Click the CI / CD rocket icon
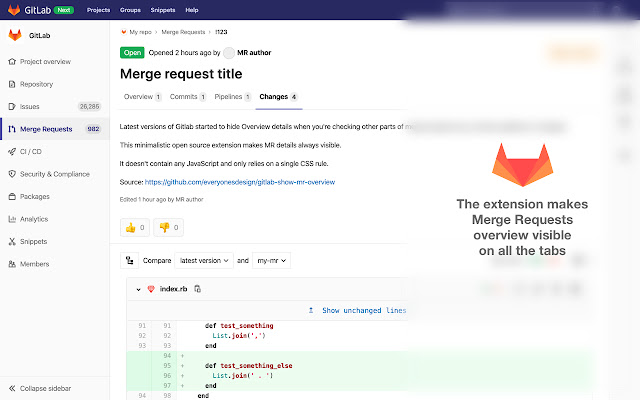 12,151
